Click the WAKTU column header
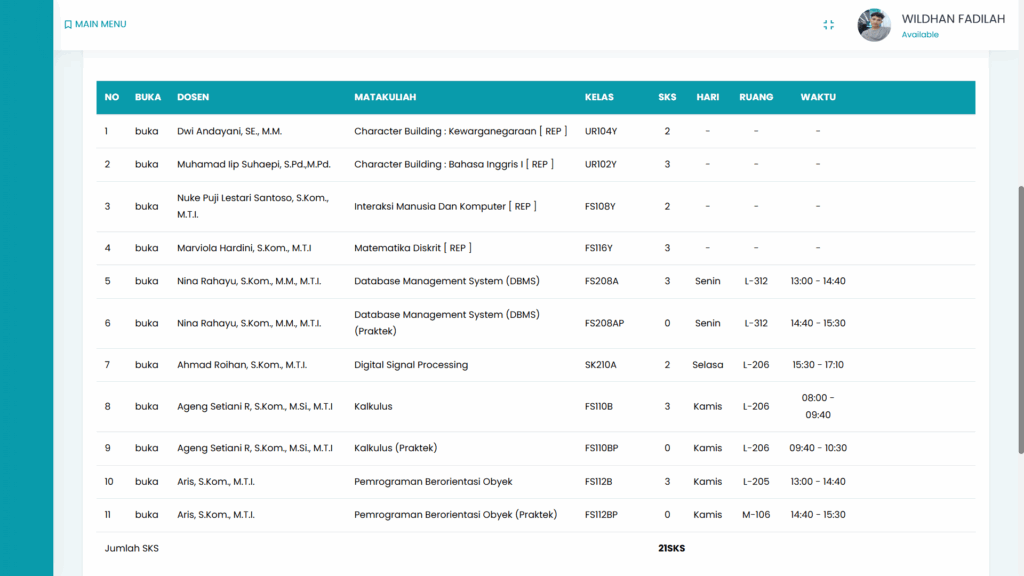The height and width of the screenshot is (576, 1024). coord(817,97)
